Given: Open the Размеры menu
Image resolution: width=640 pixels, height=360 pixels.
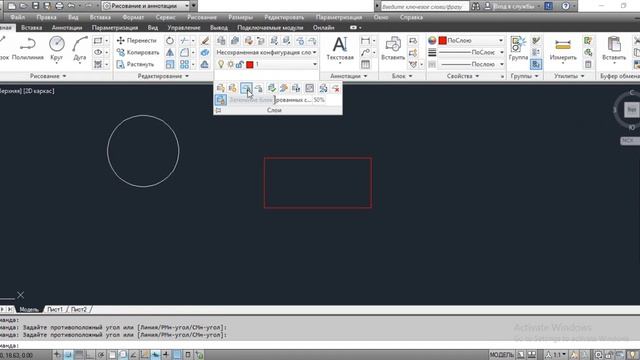Looking at the screenshot, I should tap(240, 17).
